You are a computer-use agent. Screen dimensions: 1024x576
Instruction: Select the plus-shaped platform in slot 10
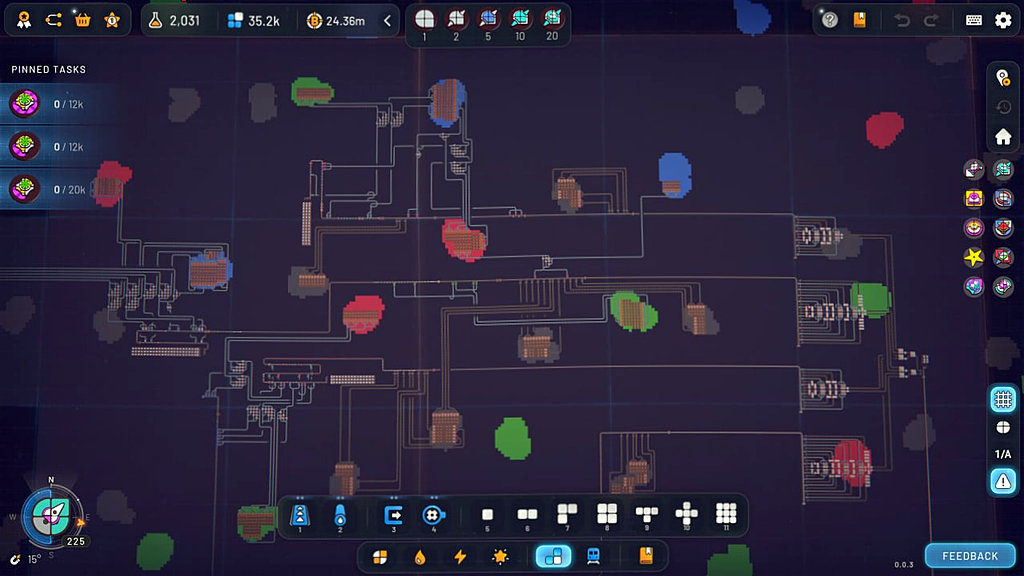click(x=686, y=515)
